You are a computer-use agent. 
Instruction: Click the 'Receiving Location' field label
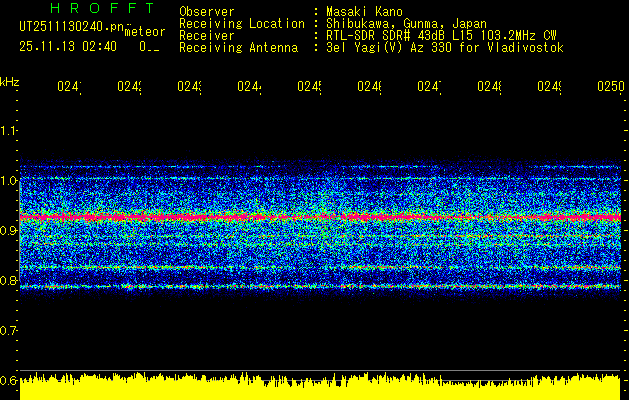242,24
